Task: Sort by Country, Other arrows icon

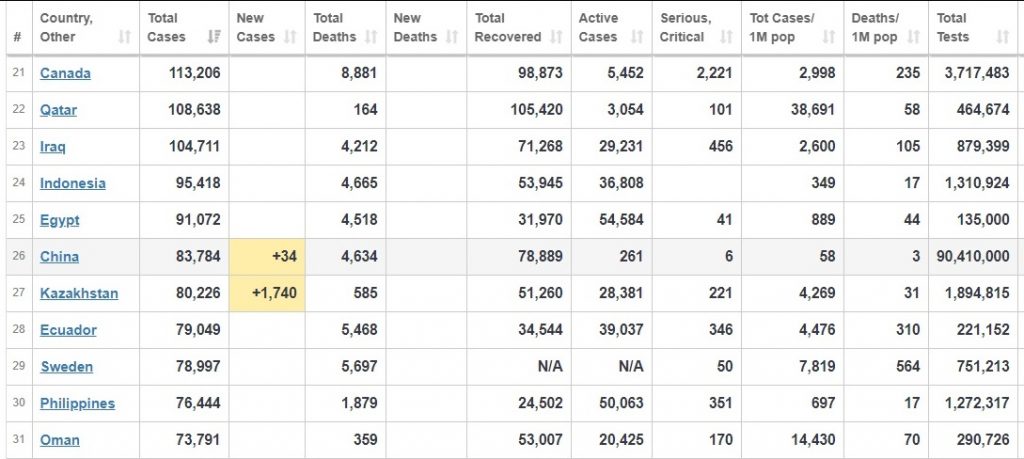Action: pyautogui.click(x=124, y=37)
